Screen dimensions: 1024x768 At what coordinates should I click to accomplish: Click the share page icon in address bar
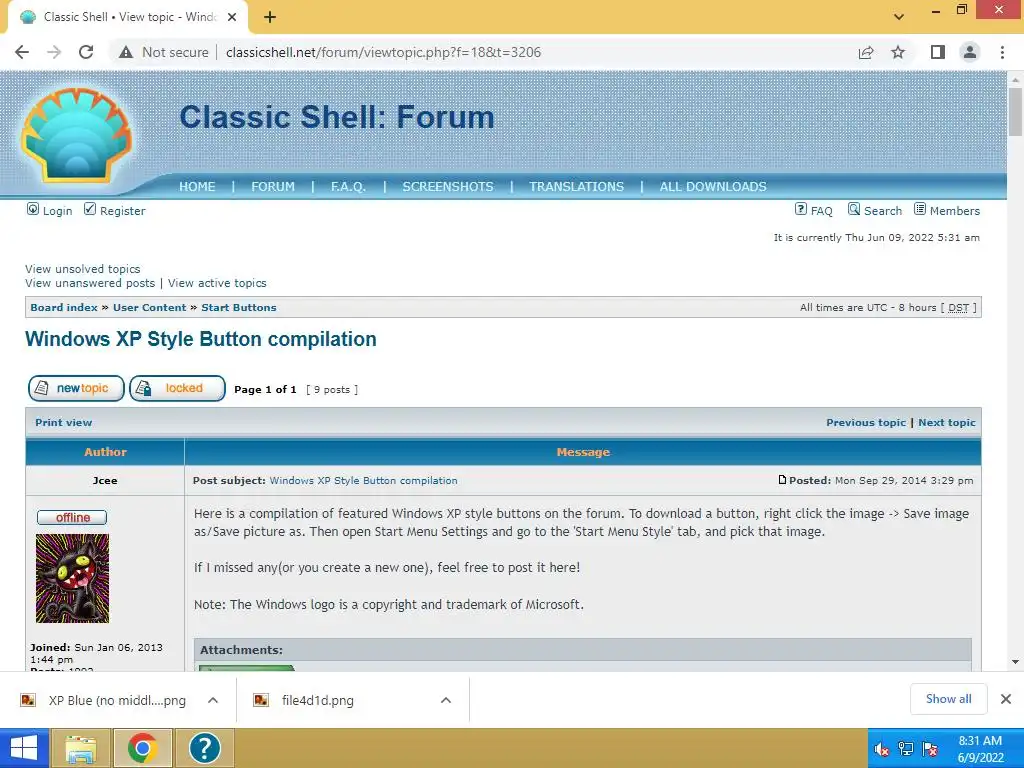point(866,52)
